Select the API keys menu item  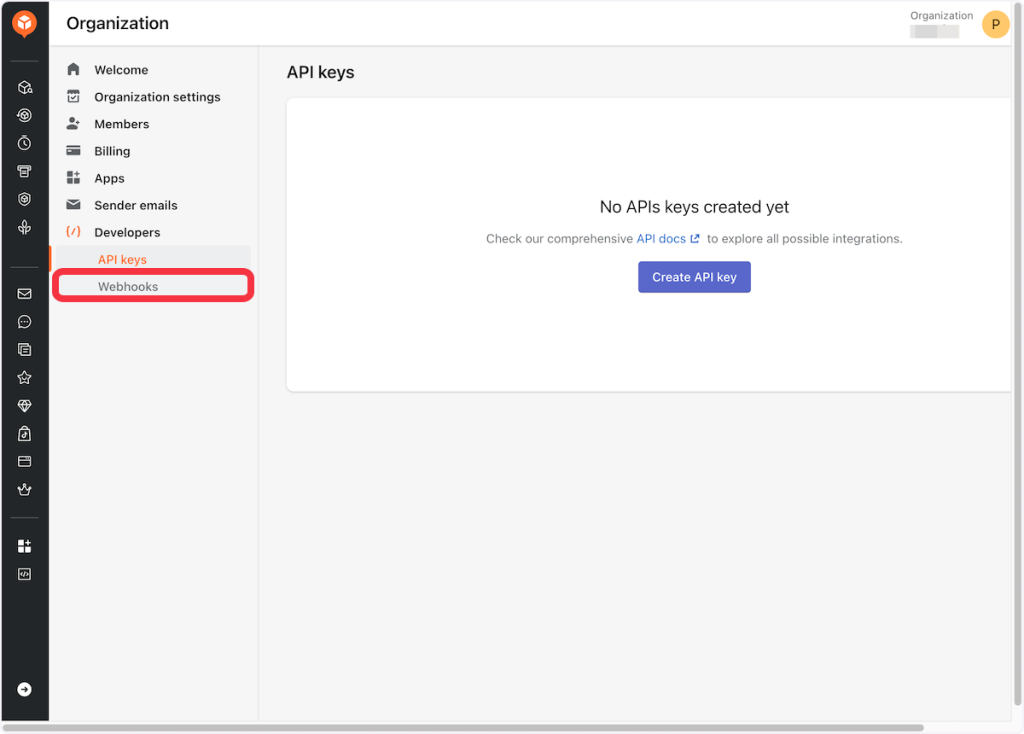pyautogui.click(x=122, y=260)
